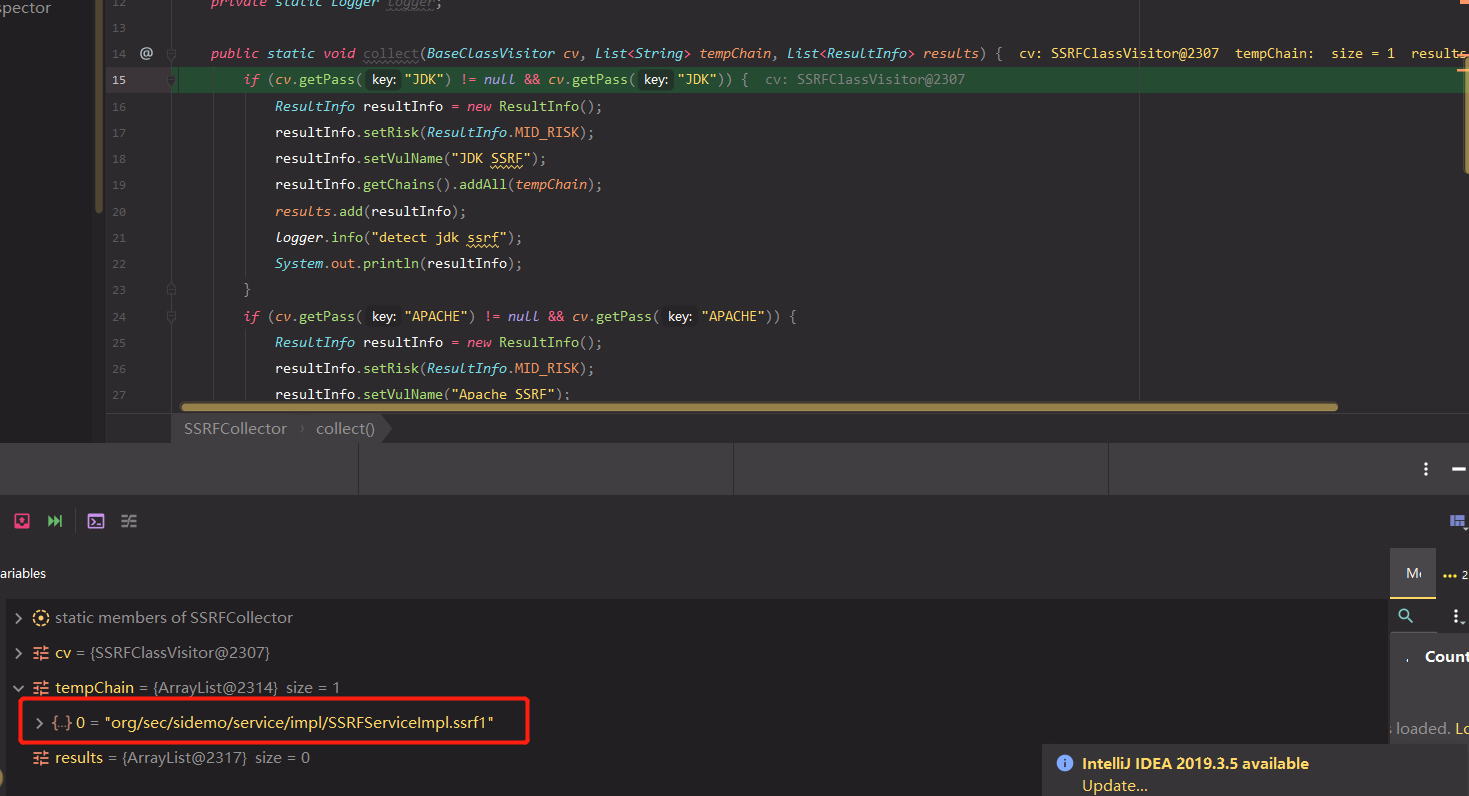Click the SSRFServiceImpl.ssrf1 string value
This screenshot has width=1469, height=796.
(299, 722)
